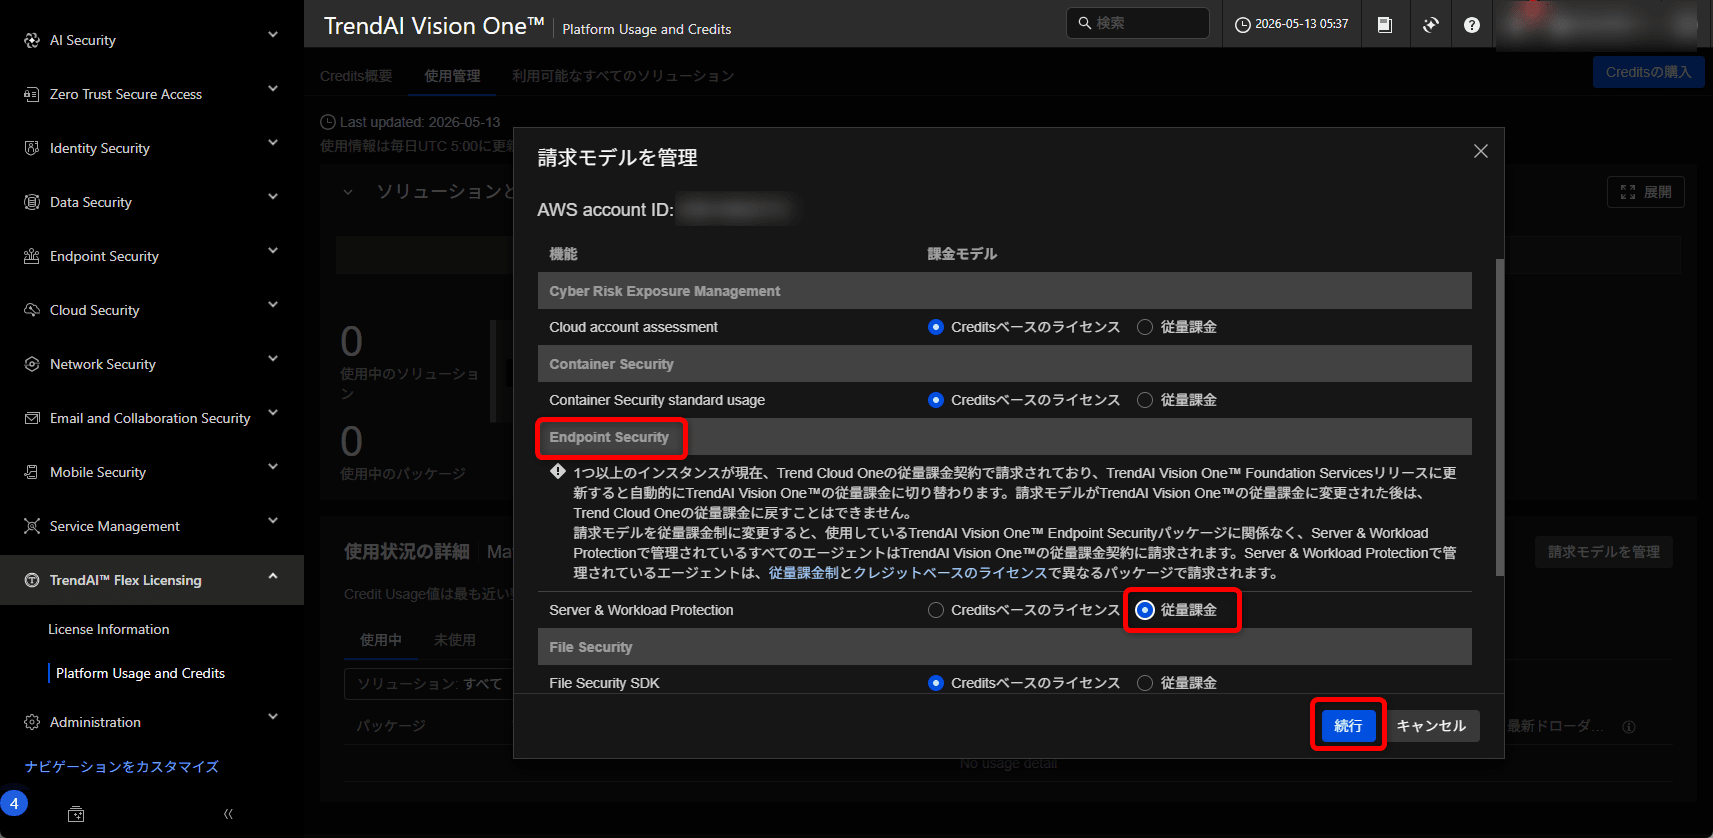Click the Identity Security sidebar icon
The height and width of the screenshot is (838, 1713).
point(32,148)
